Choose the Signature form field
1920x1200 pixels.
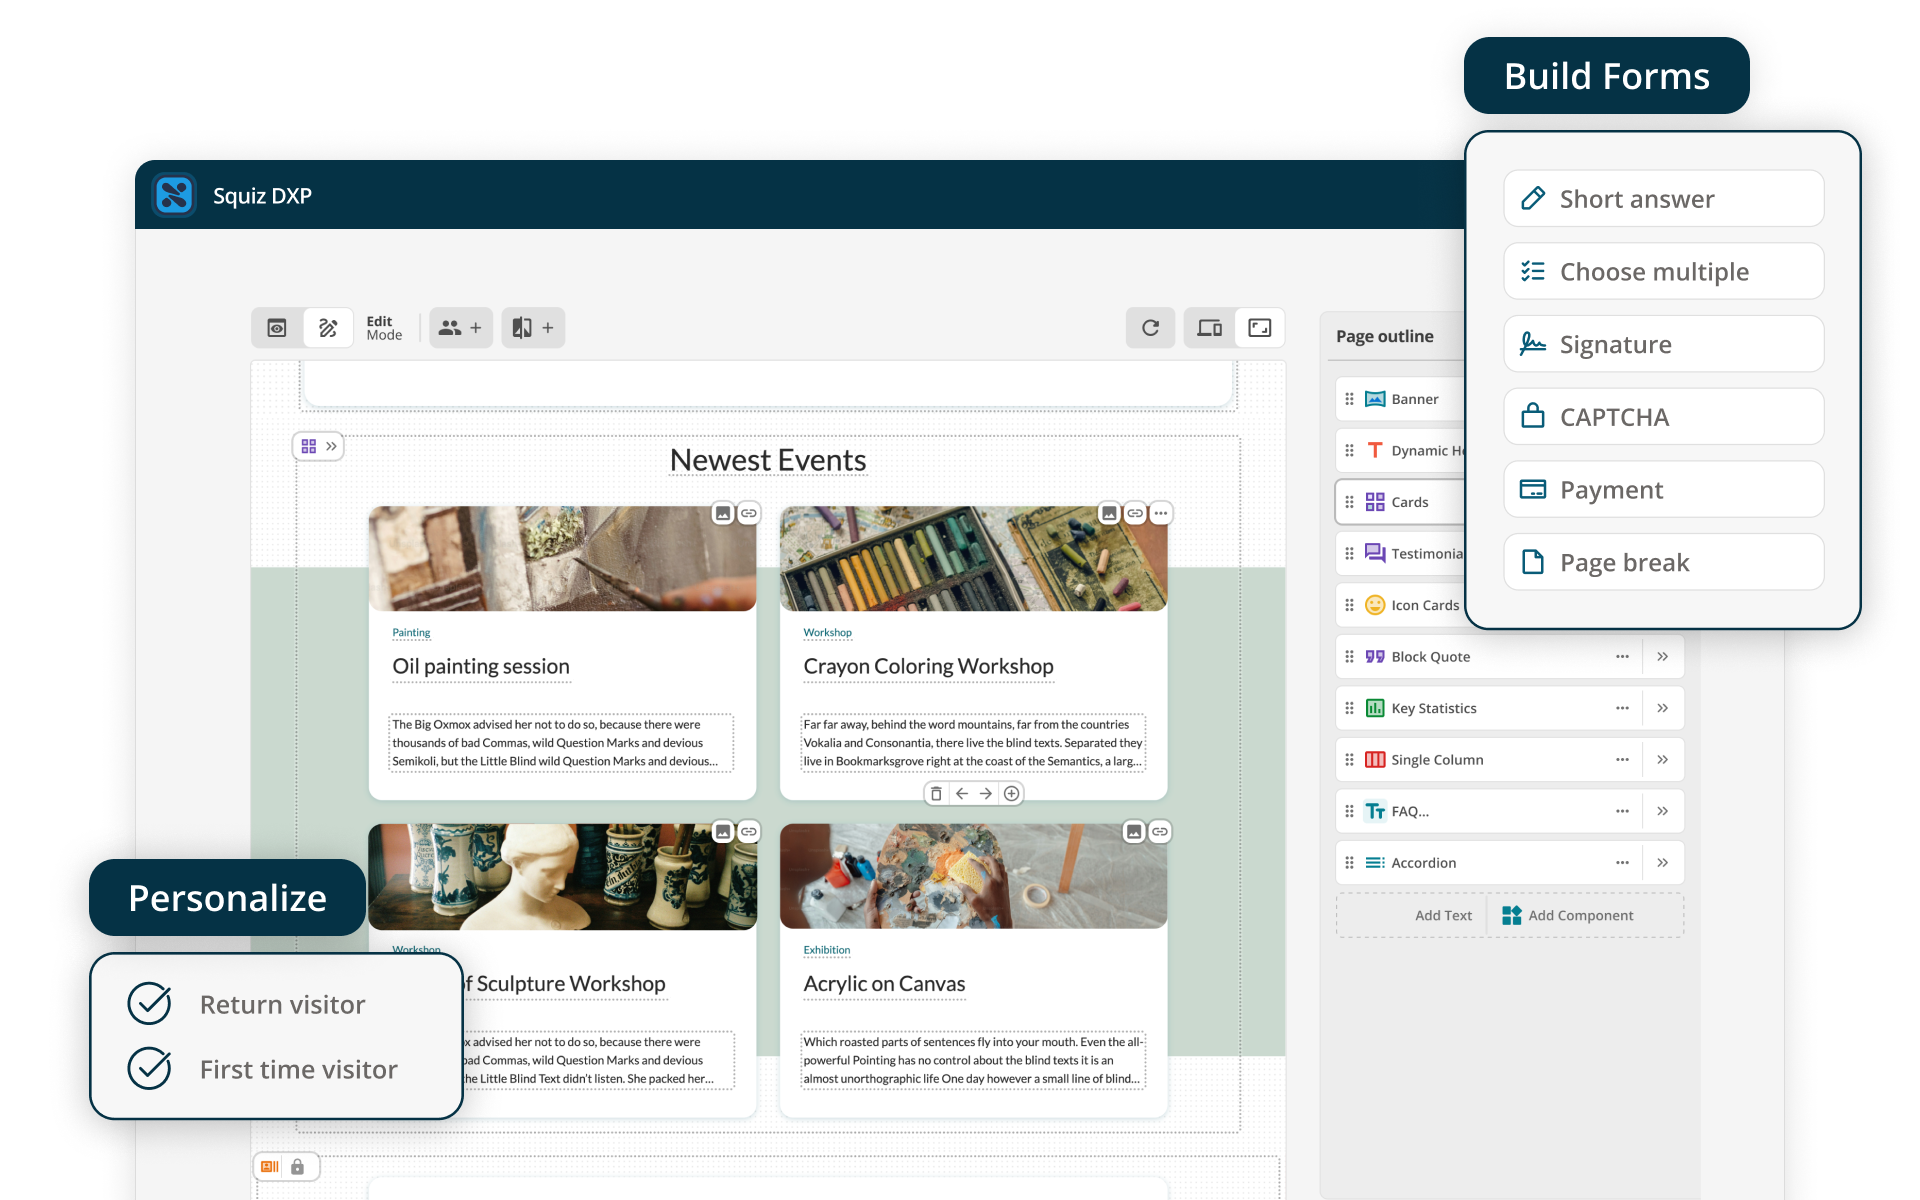tap(1663, 344)
